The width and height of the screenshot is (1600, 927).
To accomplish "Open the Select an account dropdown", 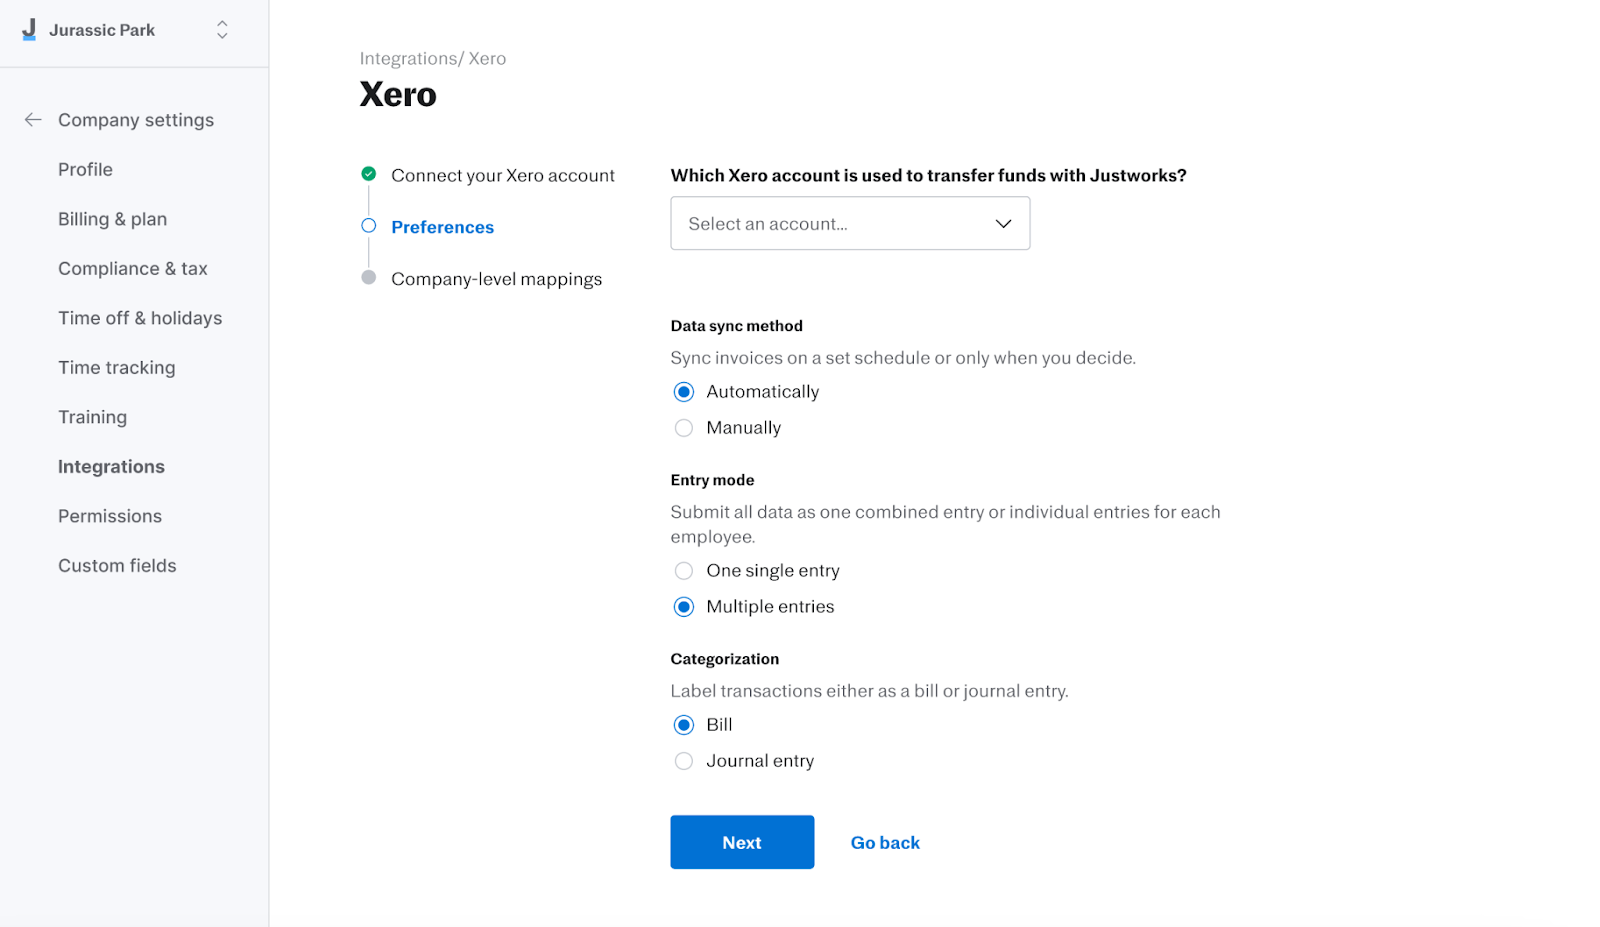I will tap(850, 223).
